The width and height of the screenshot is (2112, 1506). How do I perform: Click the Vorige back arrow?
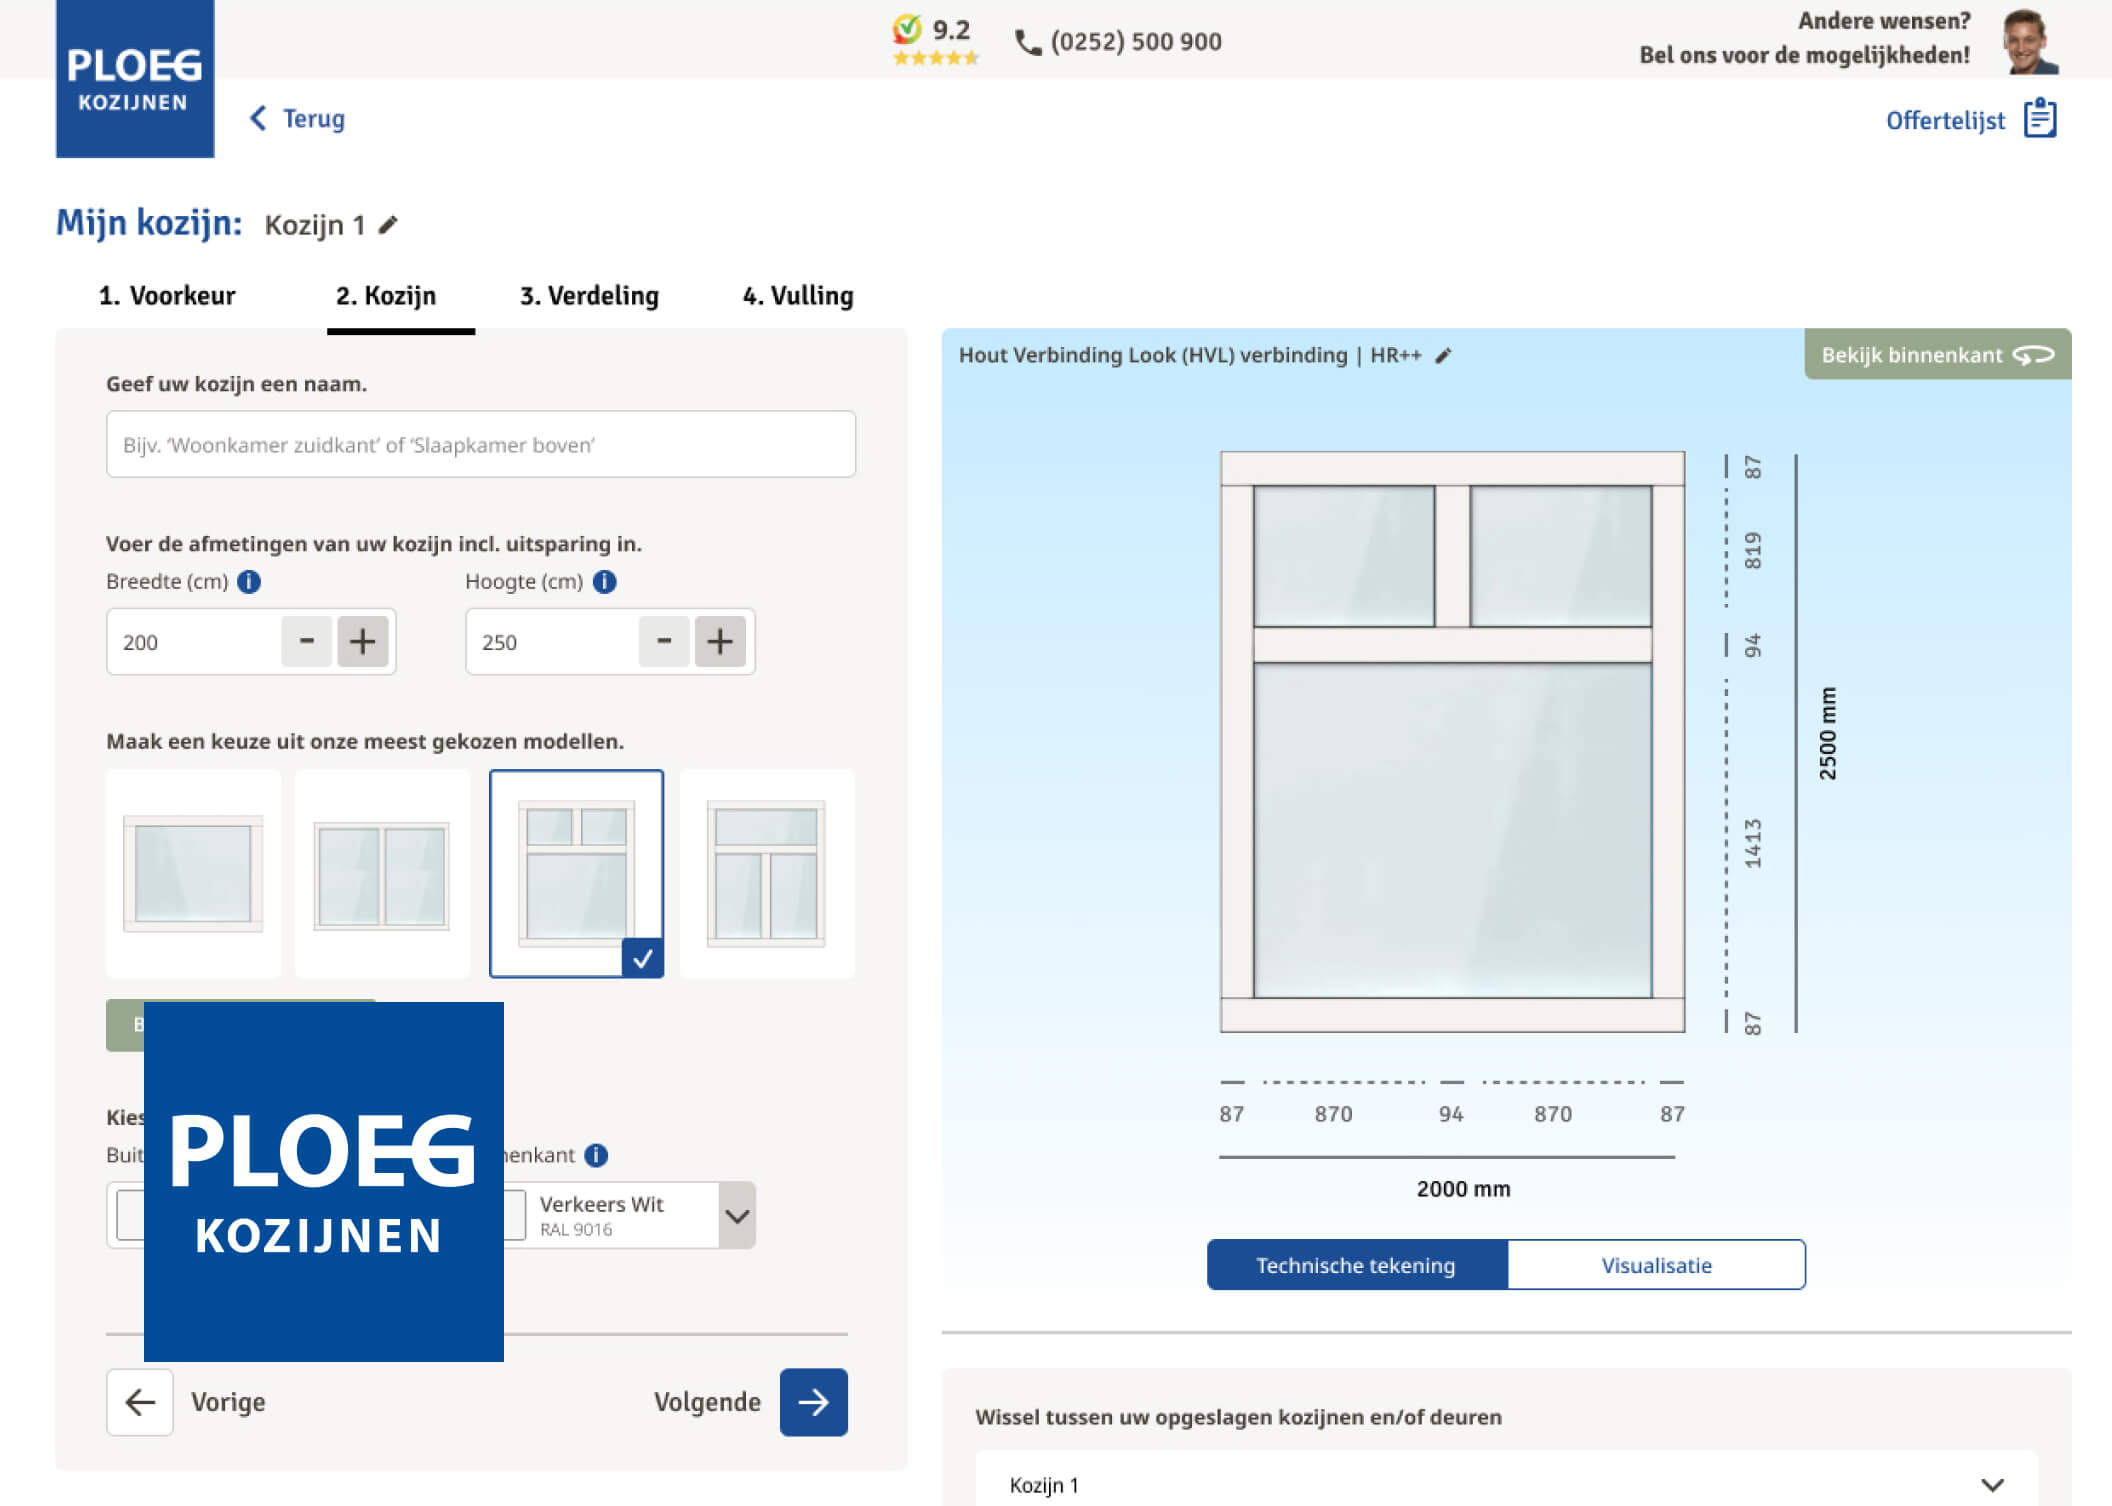pos(140,1402)
